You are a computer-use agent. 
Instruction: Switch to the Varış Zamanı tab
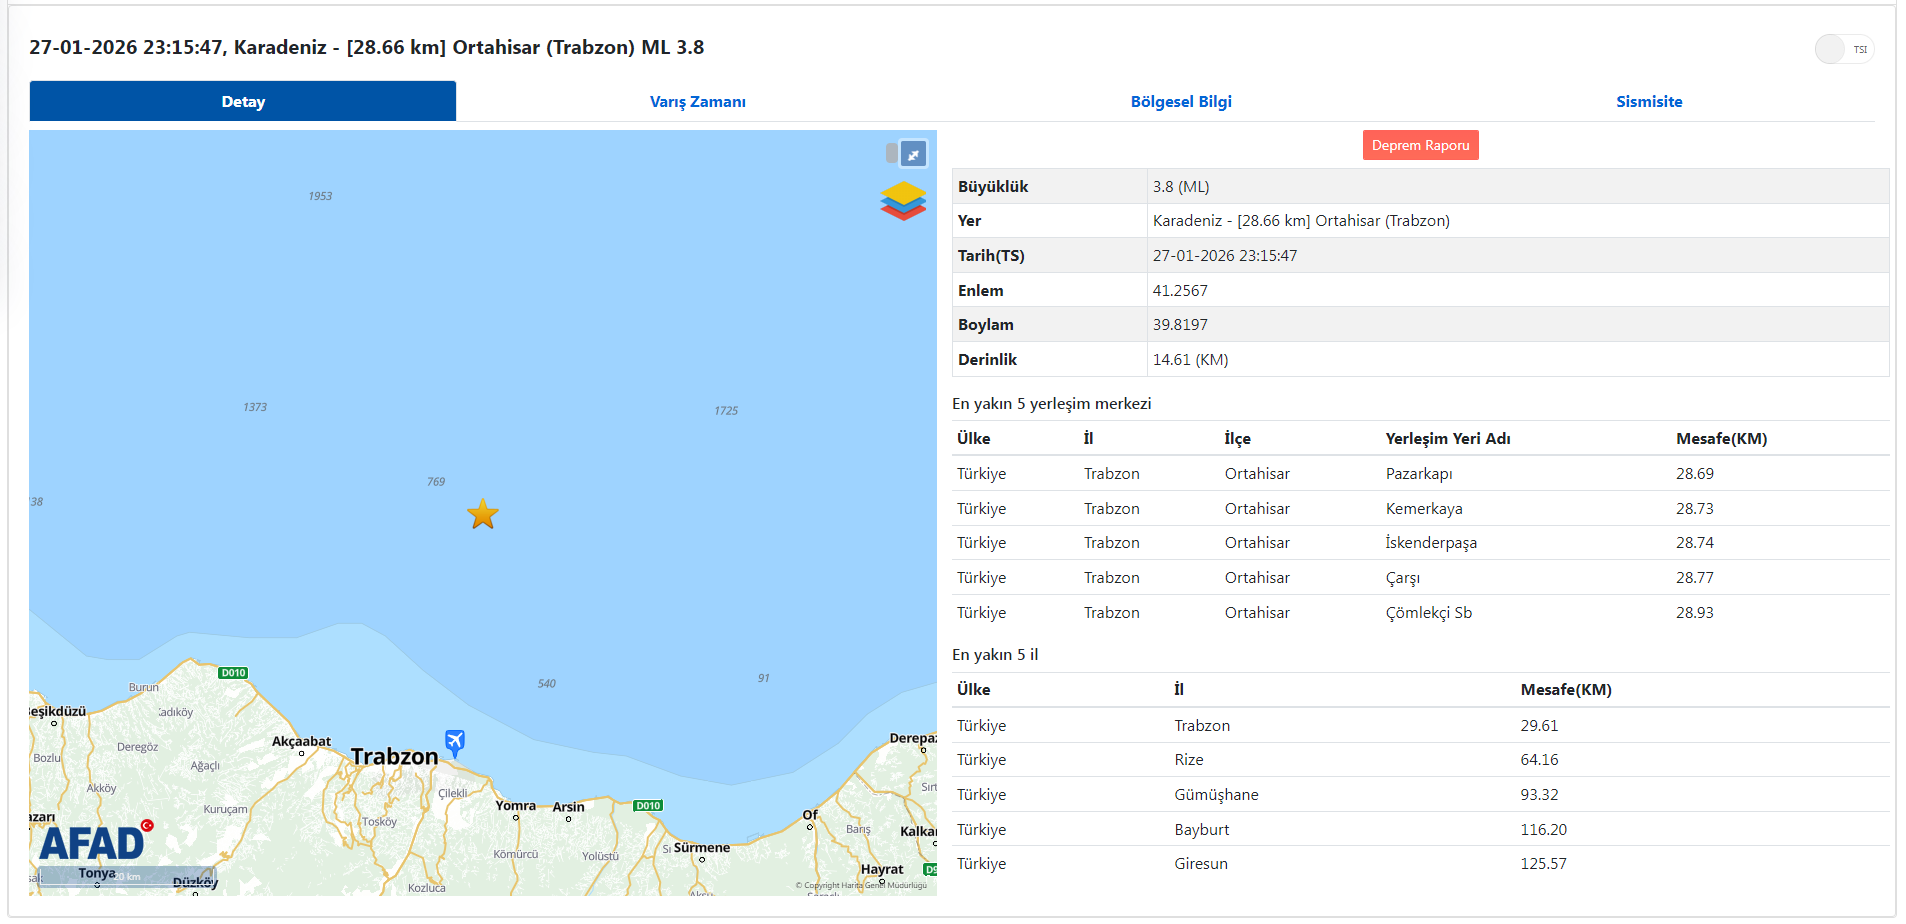click(697, 101)
